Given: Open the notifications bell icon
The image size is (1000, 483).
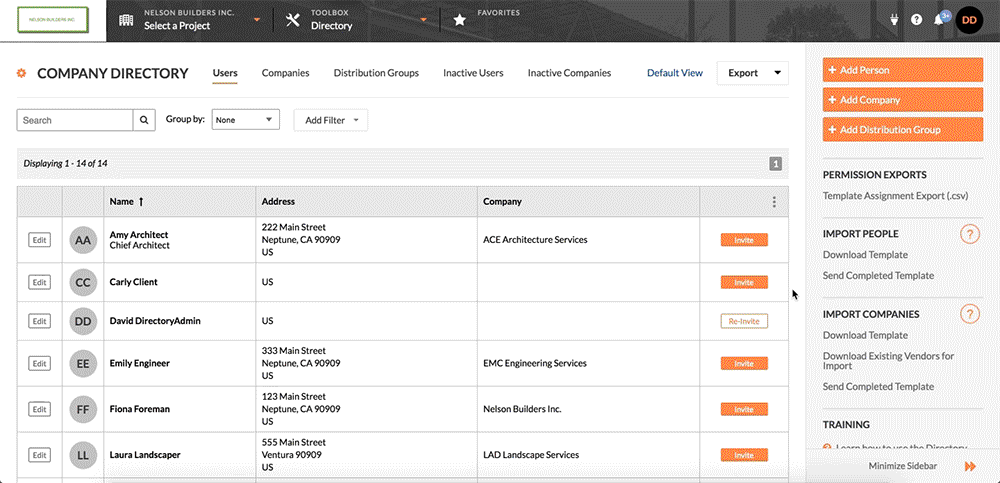Looking at the screenshot, I should (940, 19).
